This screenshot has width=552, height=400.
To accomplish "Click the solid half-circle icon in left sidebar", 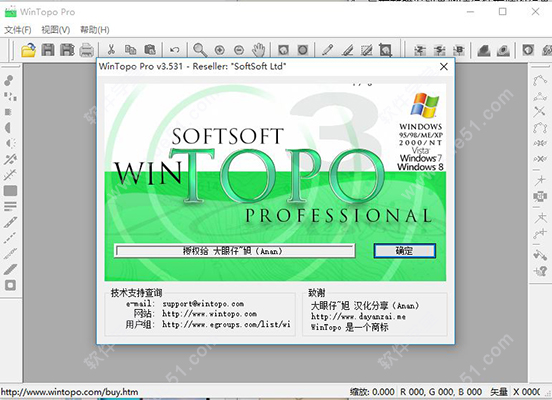I will [8, 127].
